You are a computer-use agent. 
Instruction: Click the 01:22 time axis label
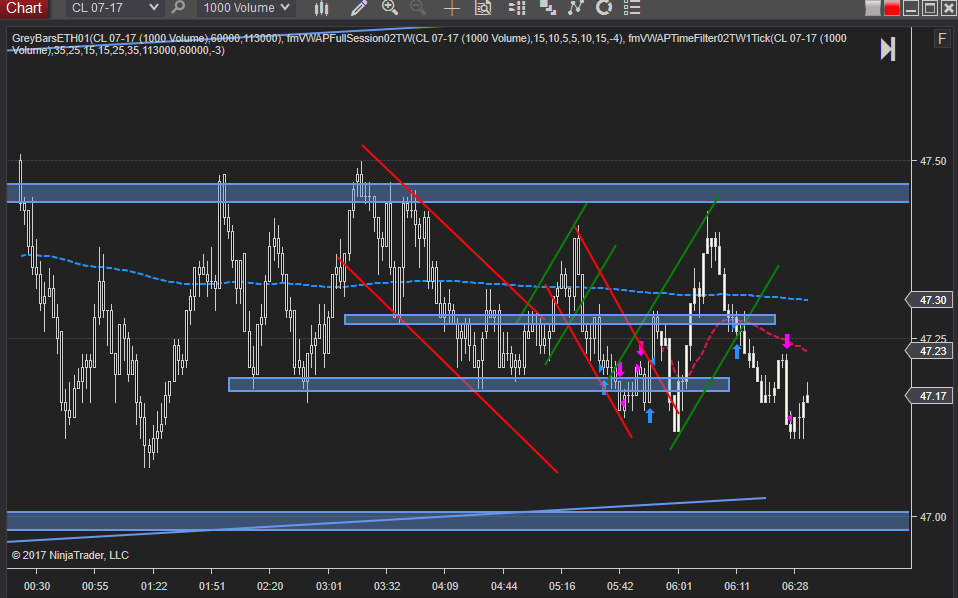coord(154,586)
